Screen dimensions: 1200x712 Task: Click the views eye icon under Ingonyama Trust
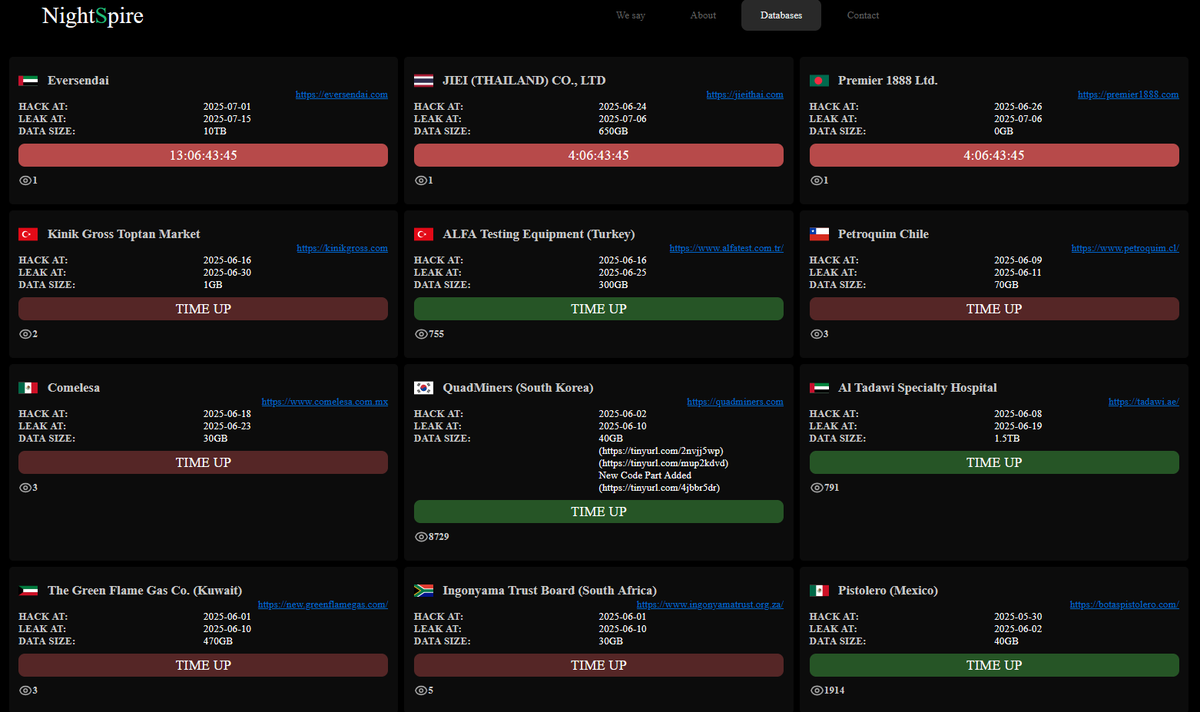421,691
